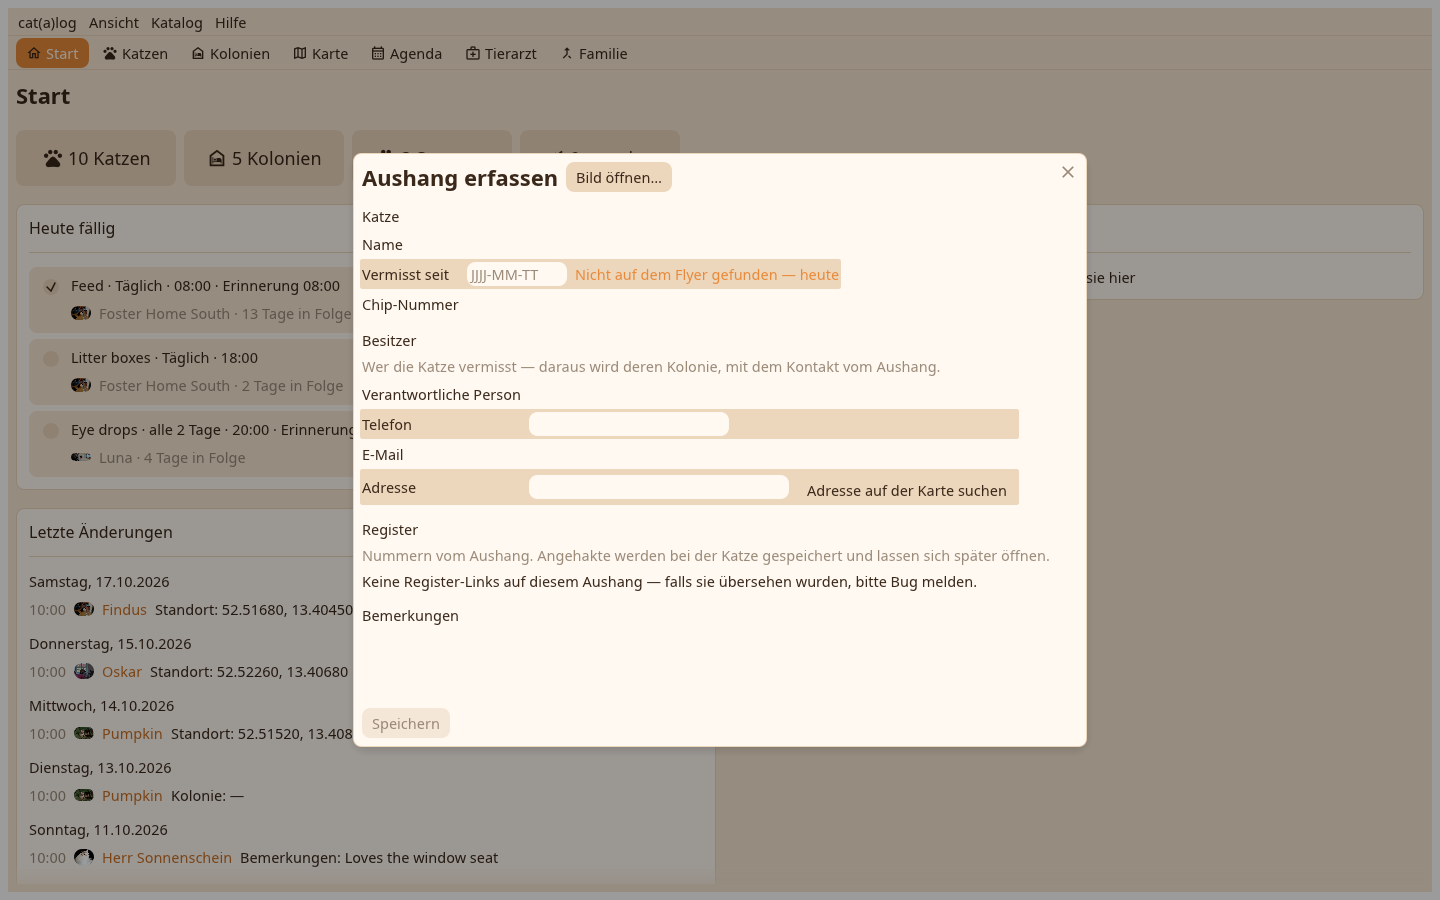Click avatar beside Foster Home South, 13 Tage
Screen dimensions: 1440x900
click(x=81, y=313)
